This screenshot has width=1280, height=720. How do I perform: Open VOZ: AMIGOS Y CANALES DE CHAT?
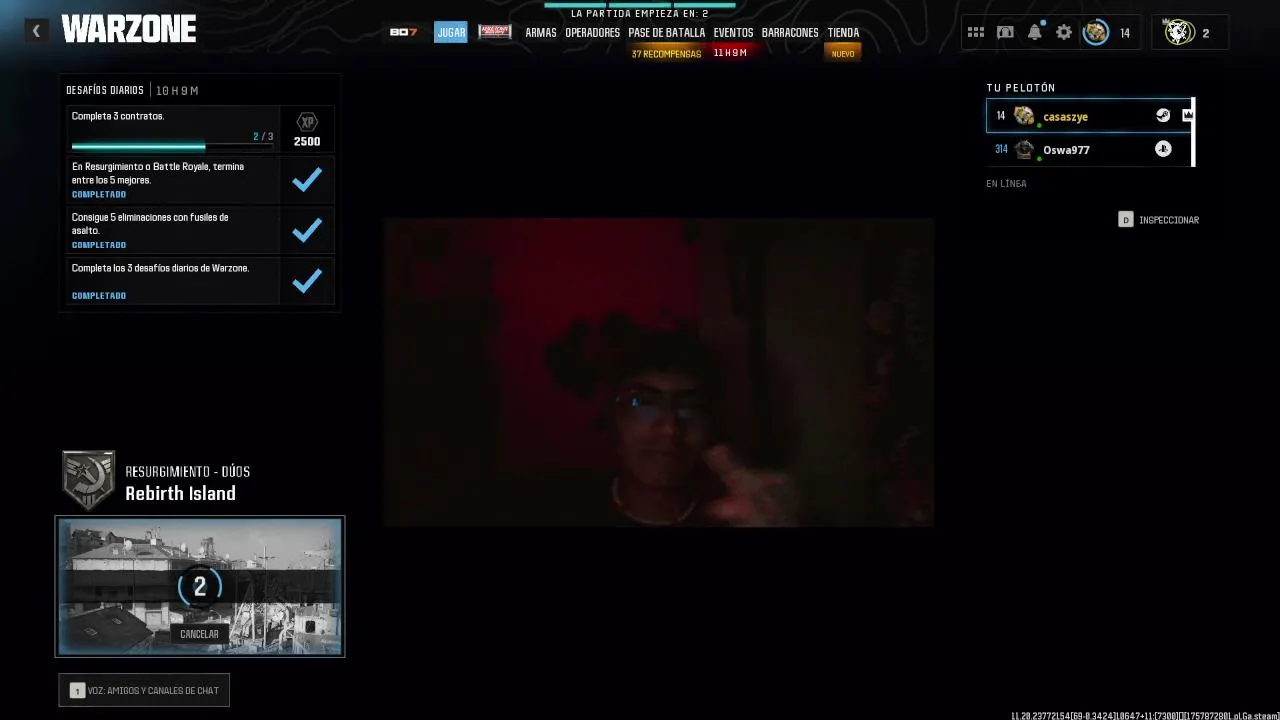tap(144, 690)
